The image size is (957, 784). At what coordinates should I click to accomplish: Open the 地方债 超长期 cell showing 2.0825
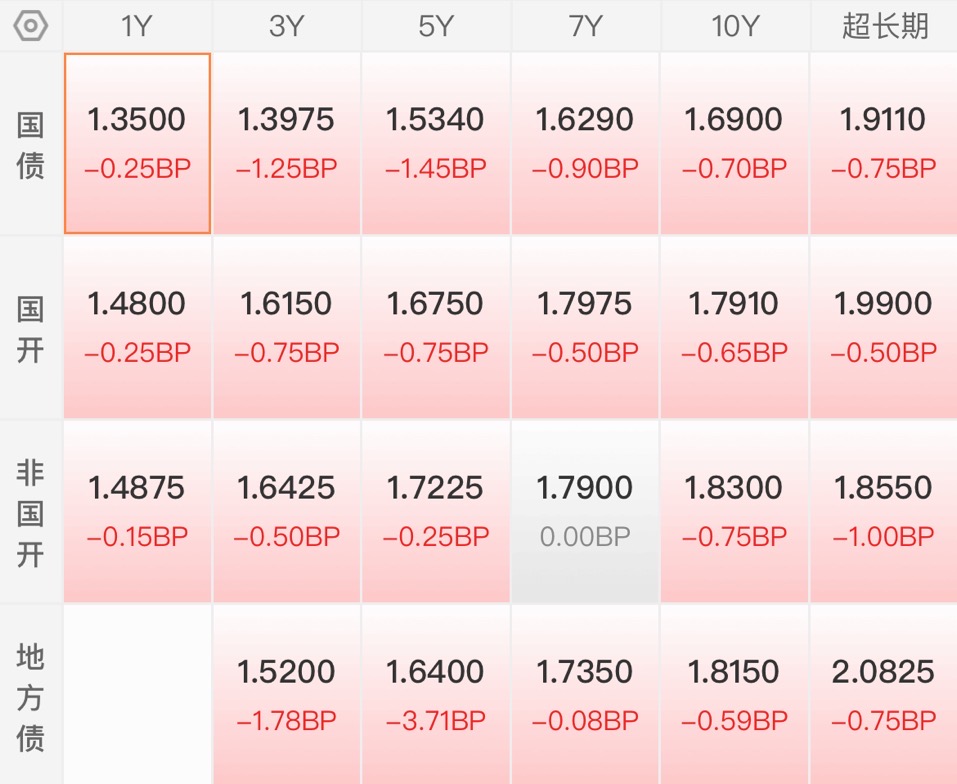[x=884, y=695]
